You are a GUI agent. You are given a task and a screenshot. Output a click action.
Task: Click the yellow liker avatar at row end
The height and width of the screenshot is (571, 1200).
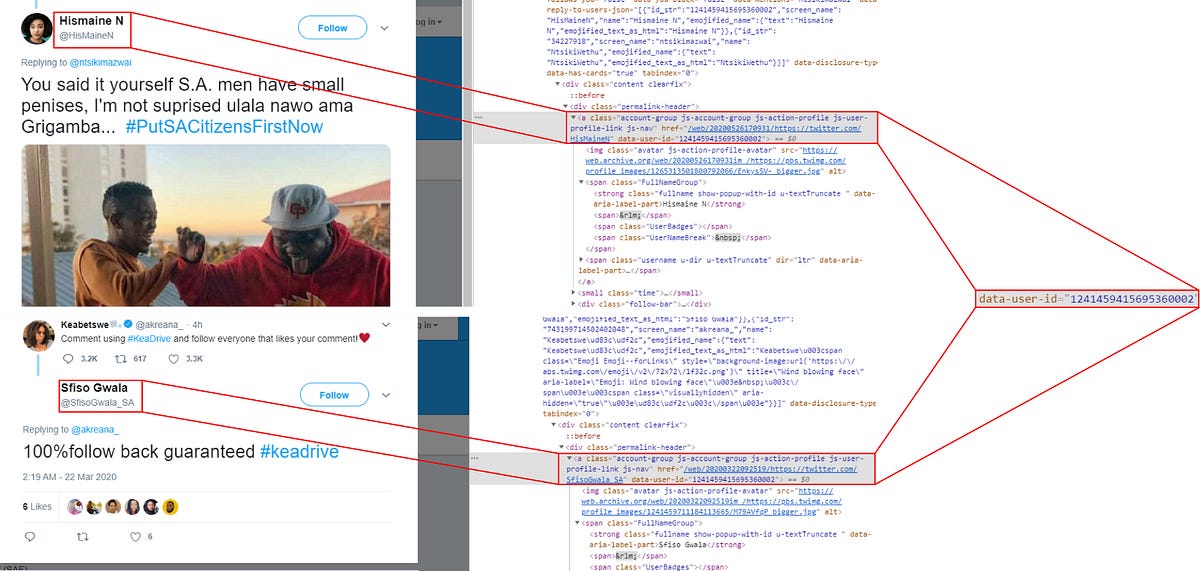click(170, 507)
